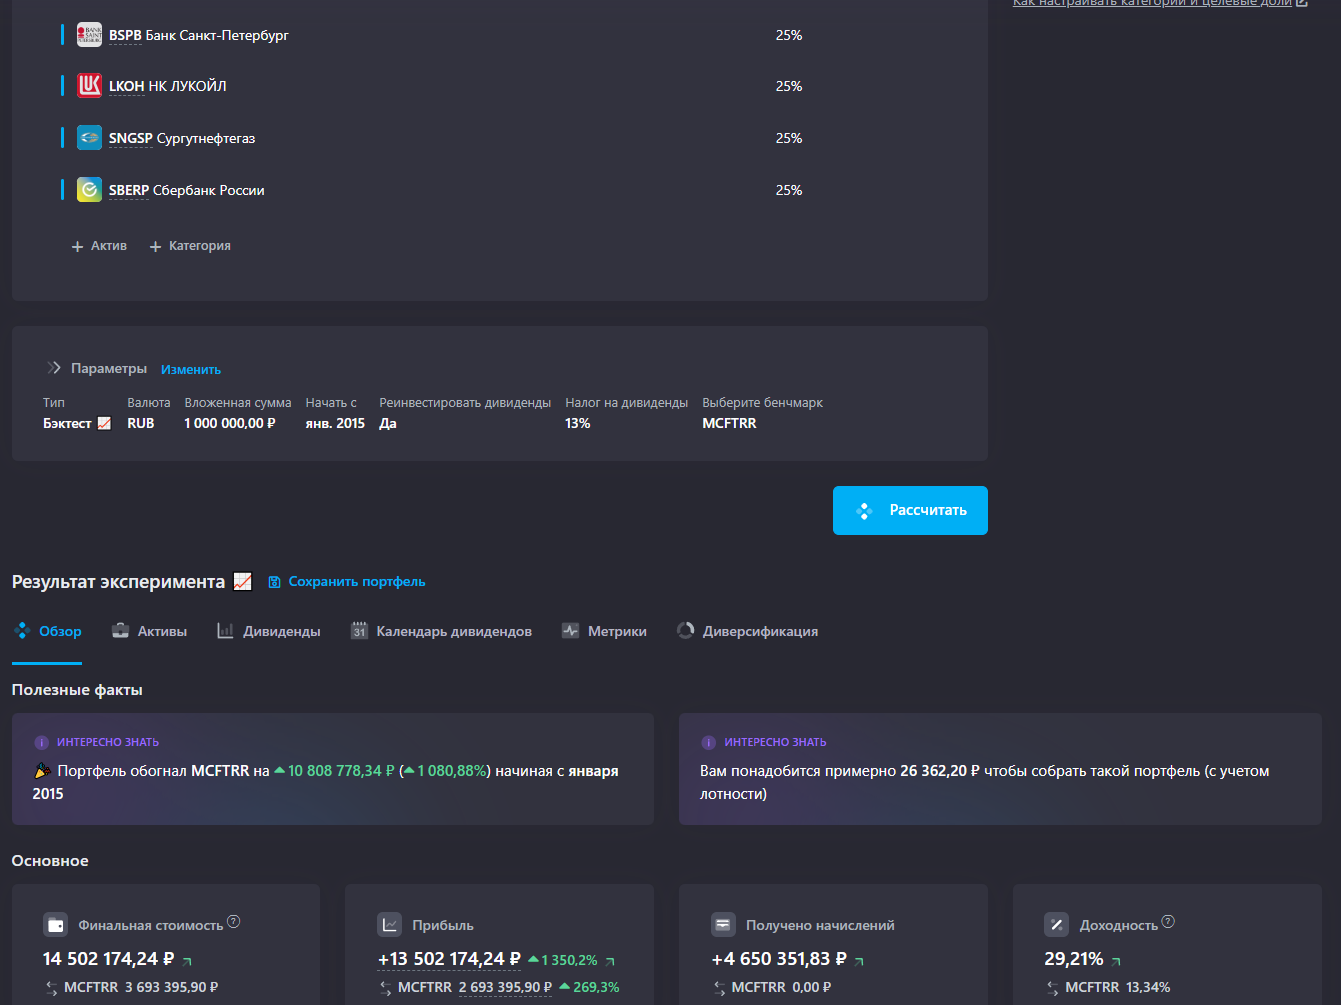Click the SBERP Sberbank logo icon
The width and height of the screenshot is (1341, 1005).
[89, 190]
